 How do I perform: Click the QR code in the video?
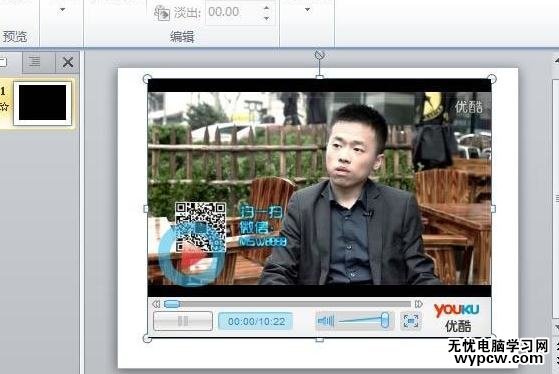[201, 227]
